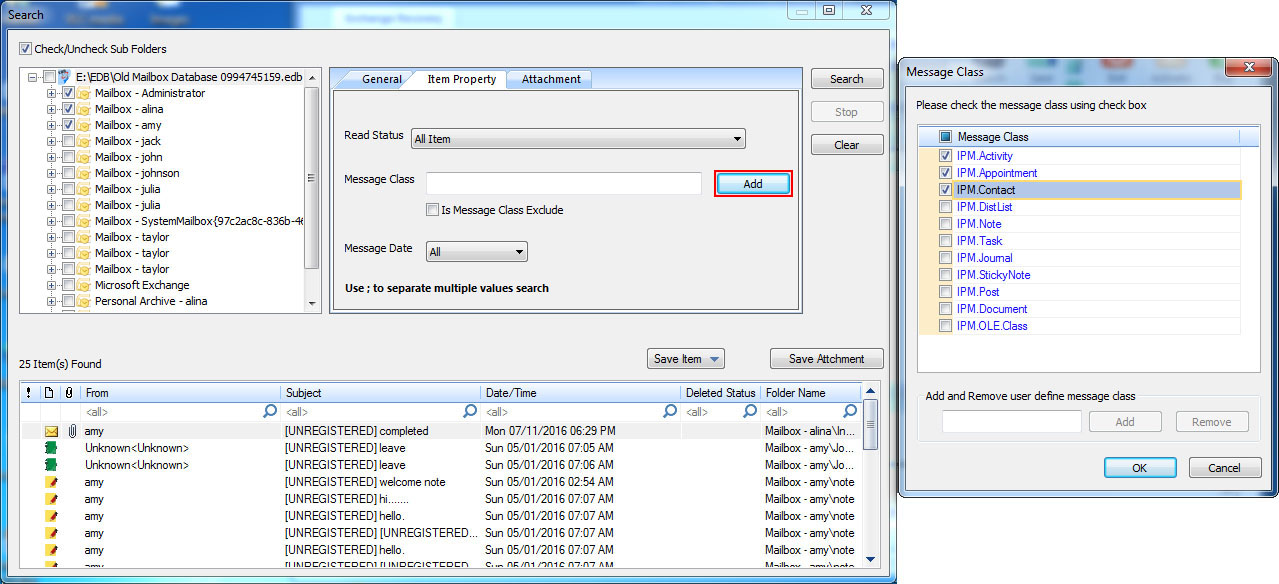
Task: Click the folder icon for Mailbox - jack
Action: [85, 141]
